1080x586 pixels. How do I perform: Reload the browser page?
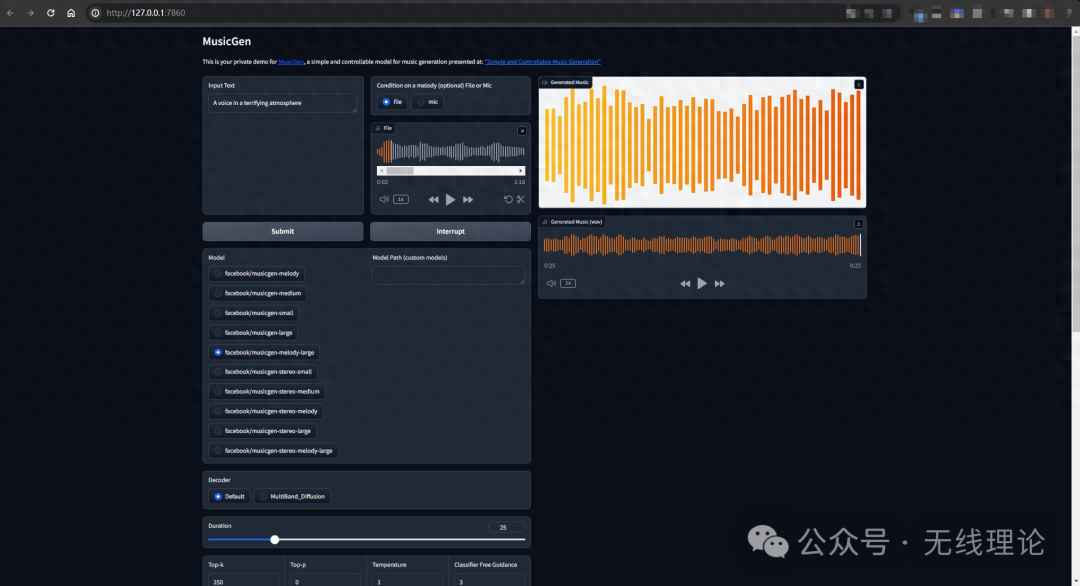pos(50,13)
